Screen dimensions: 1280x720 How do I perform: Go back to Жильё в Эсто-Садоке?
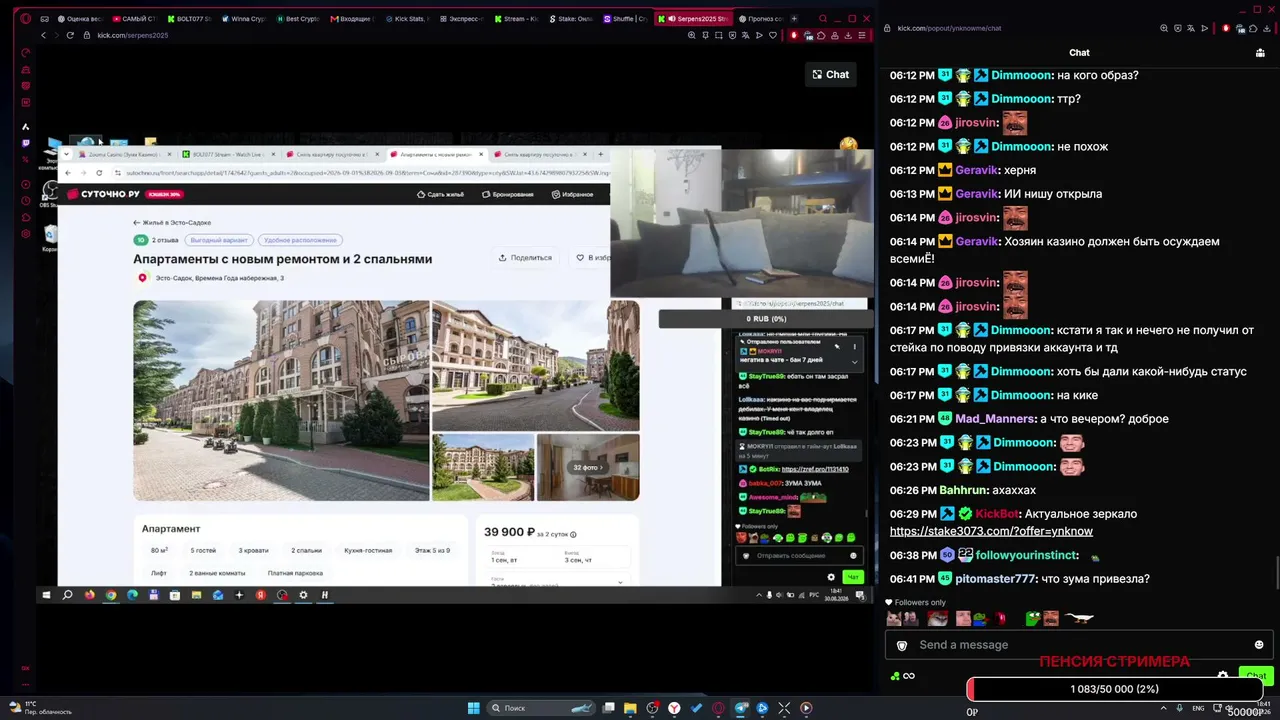click(x=172, y=223)
